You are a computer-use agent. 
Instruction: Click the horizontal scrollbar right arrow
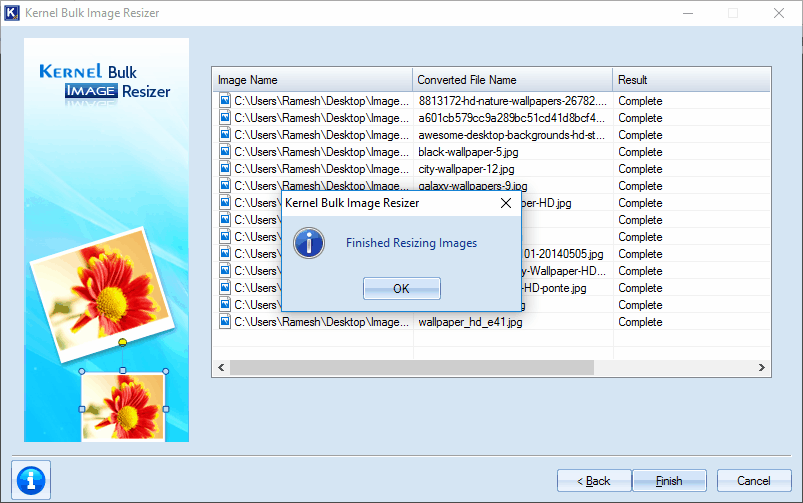pos(762,367)
